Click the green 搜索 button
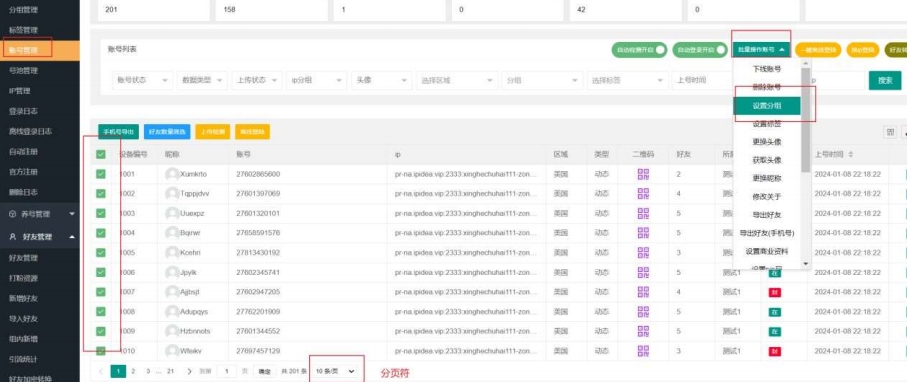The height and width of the screenshot is (382, 911). [x=885, y=80]
